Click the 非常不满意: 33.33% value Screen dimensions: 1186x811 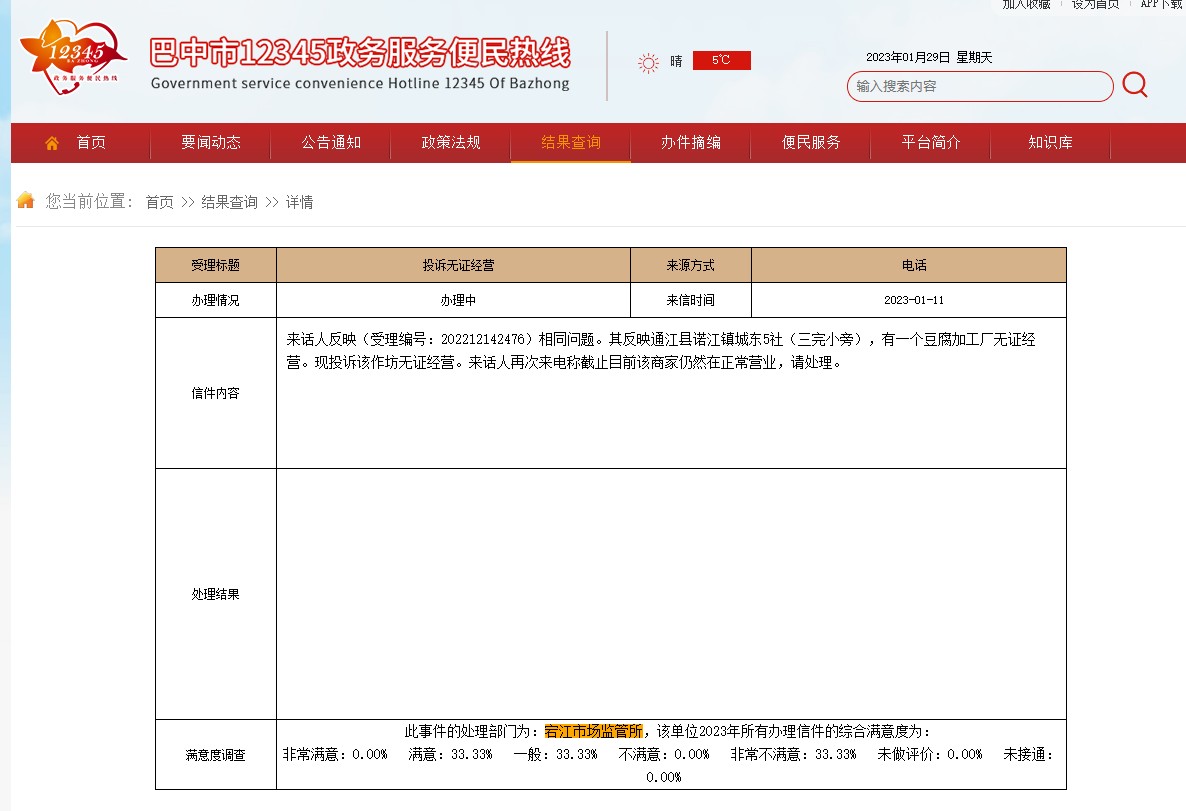pyautogui.click(x=793, y=755)
